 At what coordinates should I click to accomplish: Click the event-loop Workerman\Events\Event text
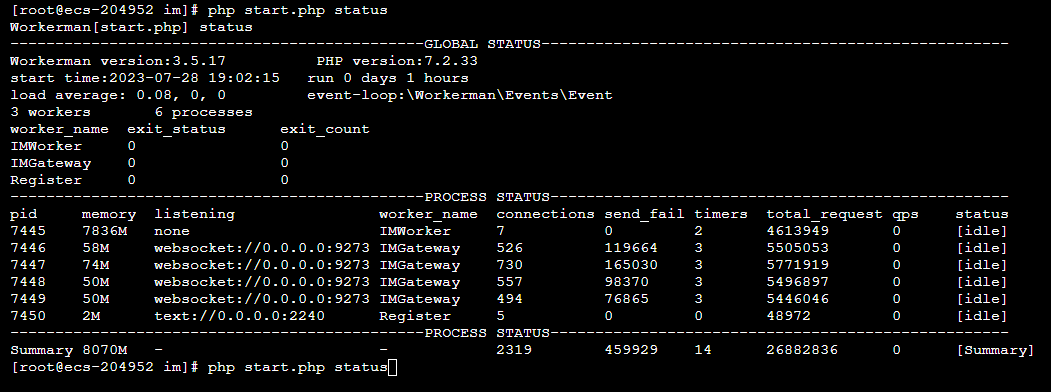click(460, 95)
